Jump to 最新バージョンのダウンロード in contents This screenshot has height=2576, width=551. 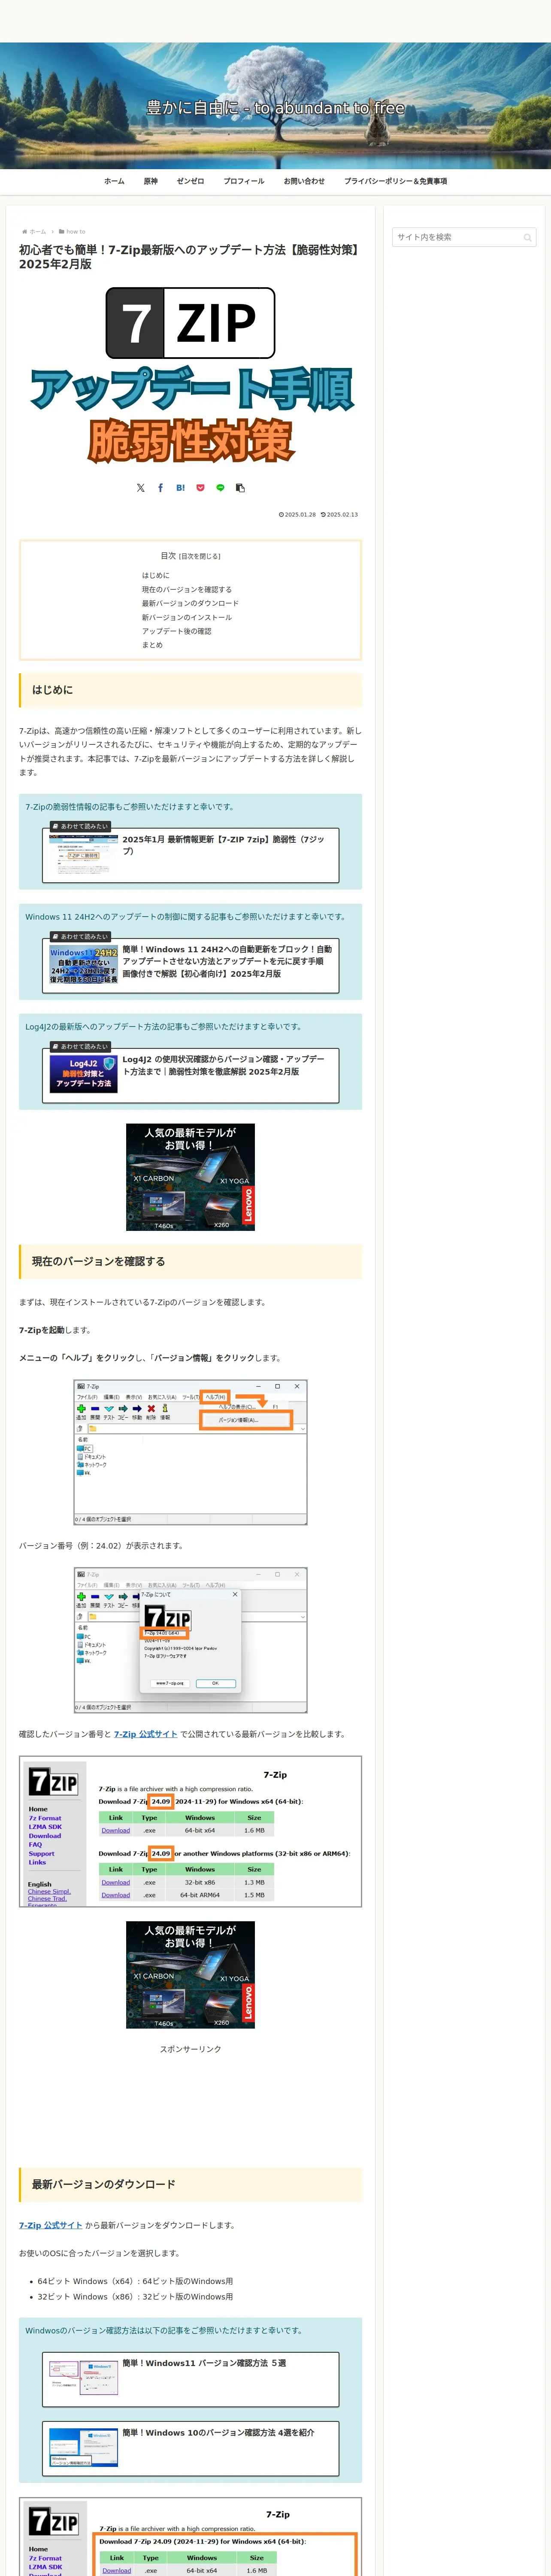(190, 603)
